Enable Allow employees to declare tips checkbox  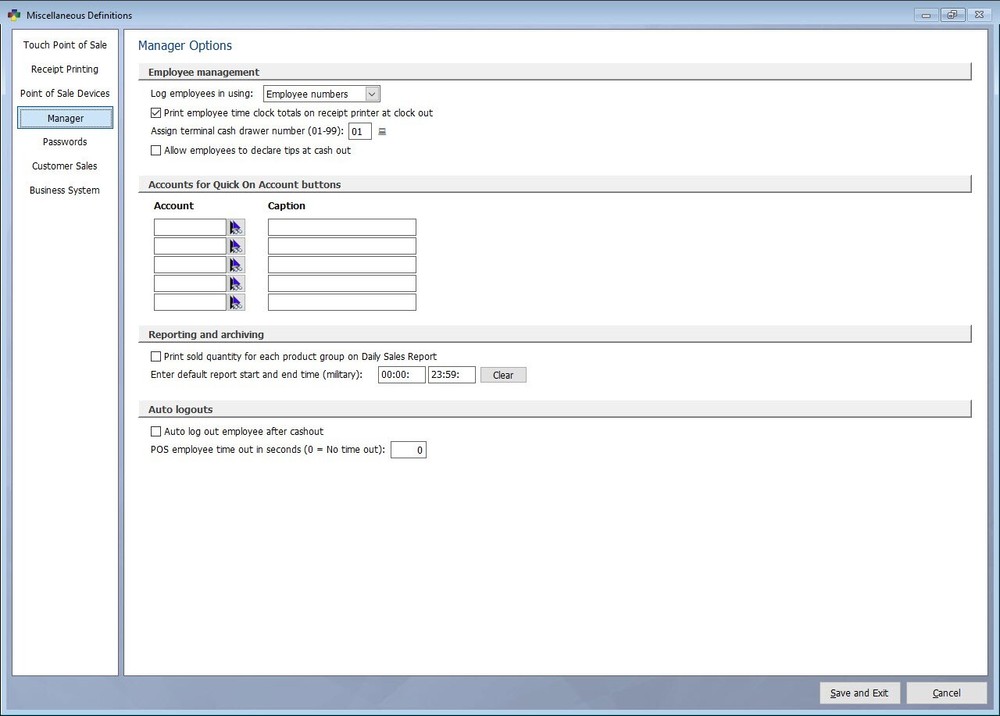tap(156, 151)
